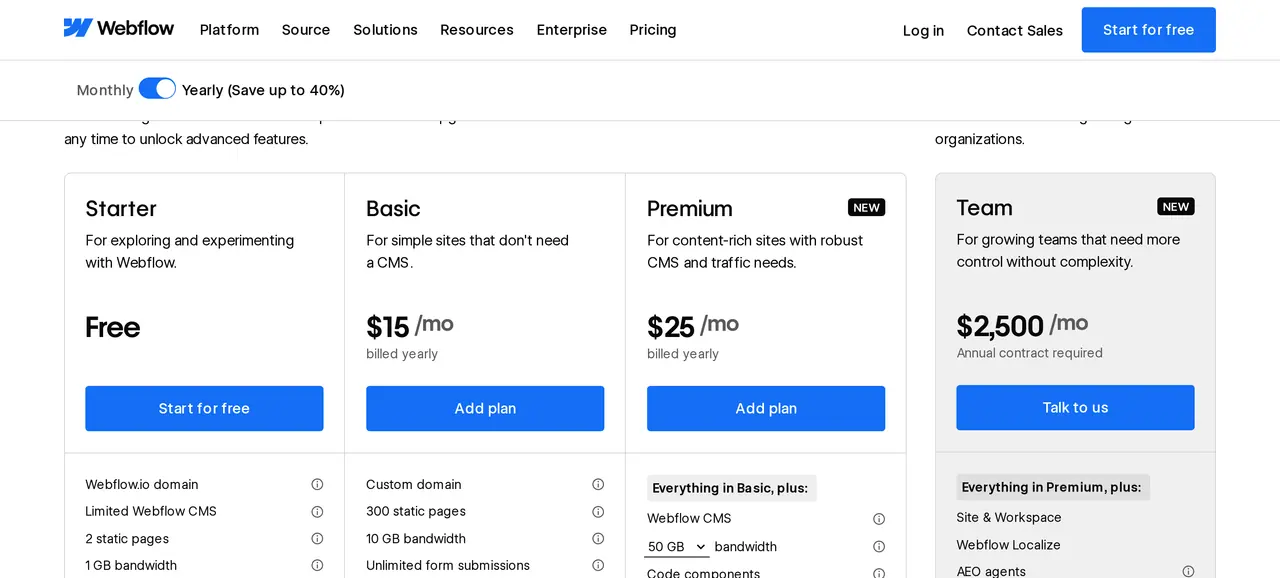Select Yearly (Save up to 40%) label
Viewport: 1280px width, 578px height.
coord(263,90)
